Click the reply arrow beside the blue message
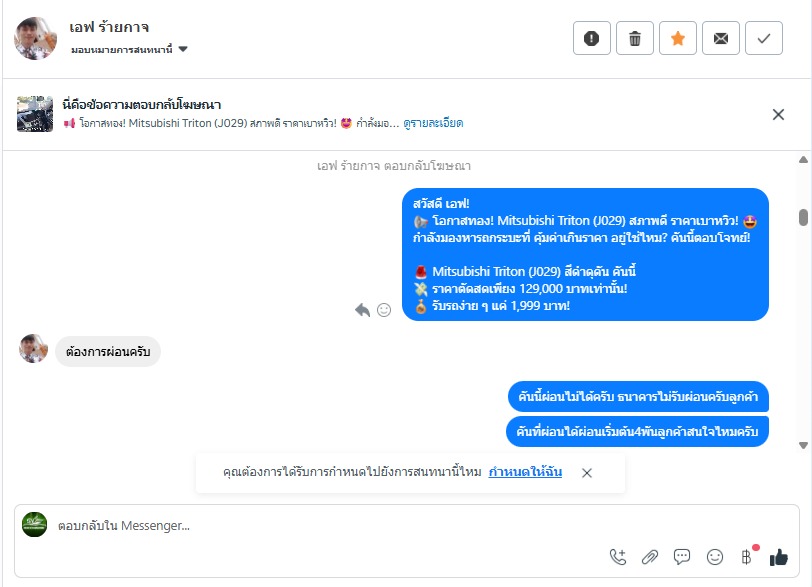Screen dimensions: 812x587 pos(362,310)
